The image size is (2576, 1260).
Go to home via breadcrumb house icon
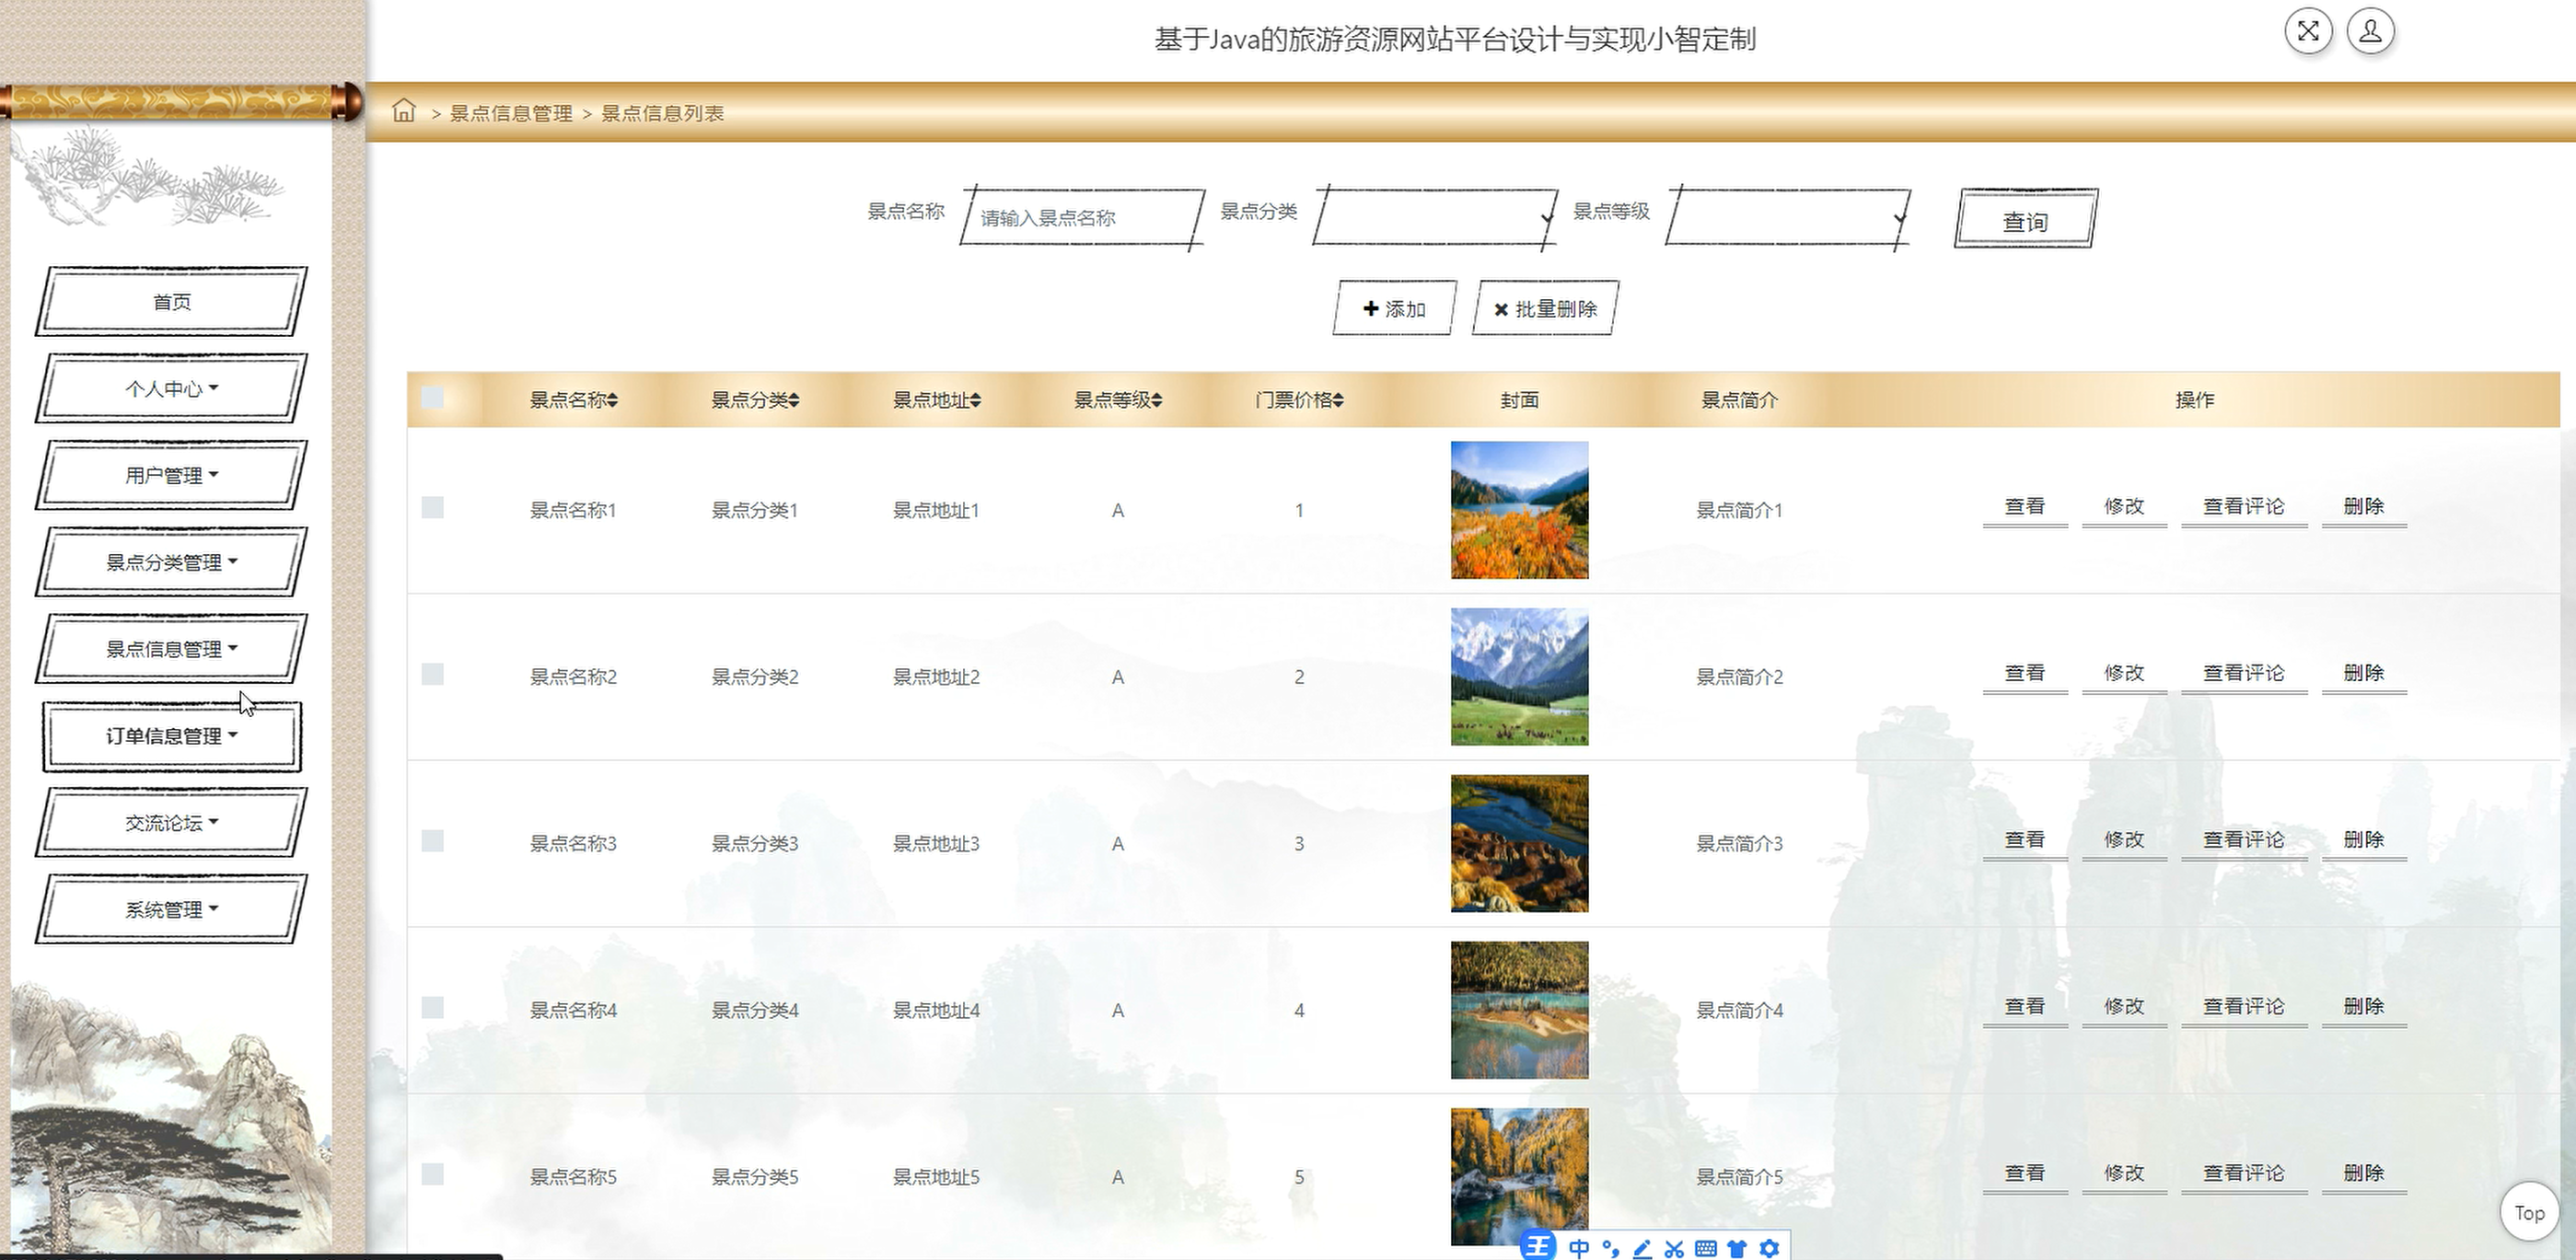pos(403,111)
